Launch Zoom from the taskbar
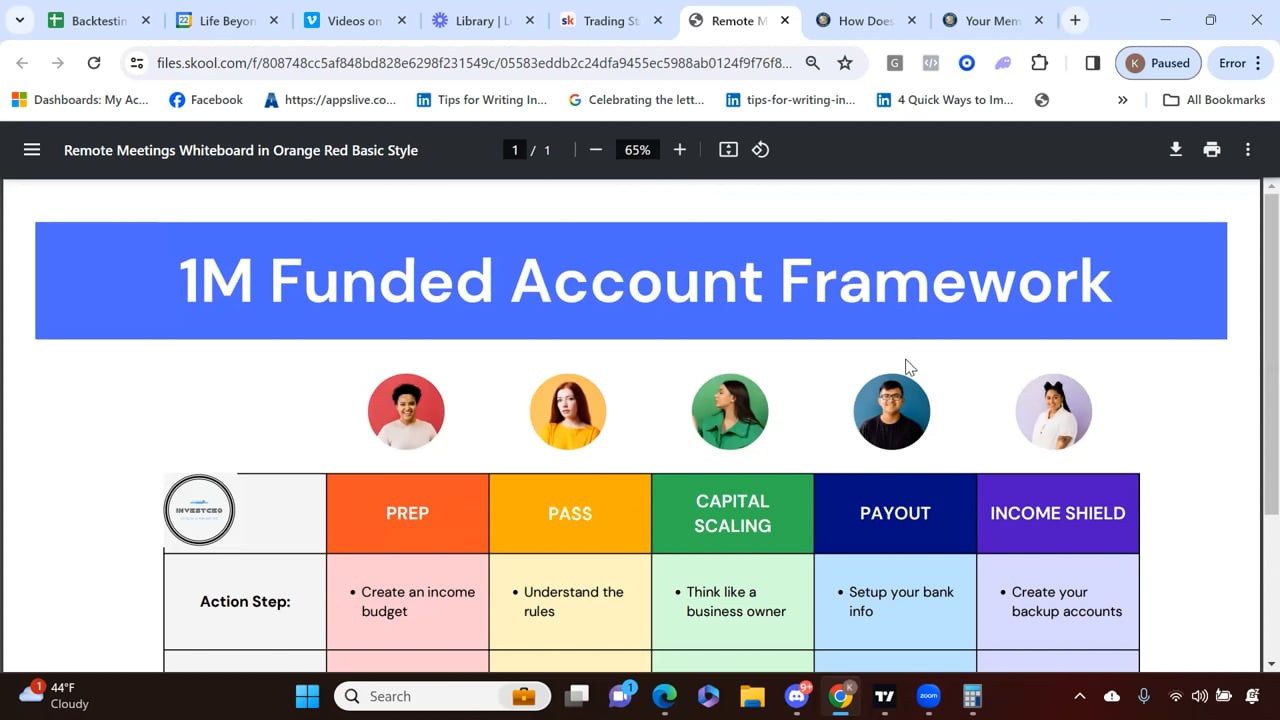The image size is (1280, 720). (x=928, y=696)
